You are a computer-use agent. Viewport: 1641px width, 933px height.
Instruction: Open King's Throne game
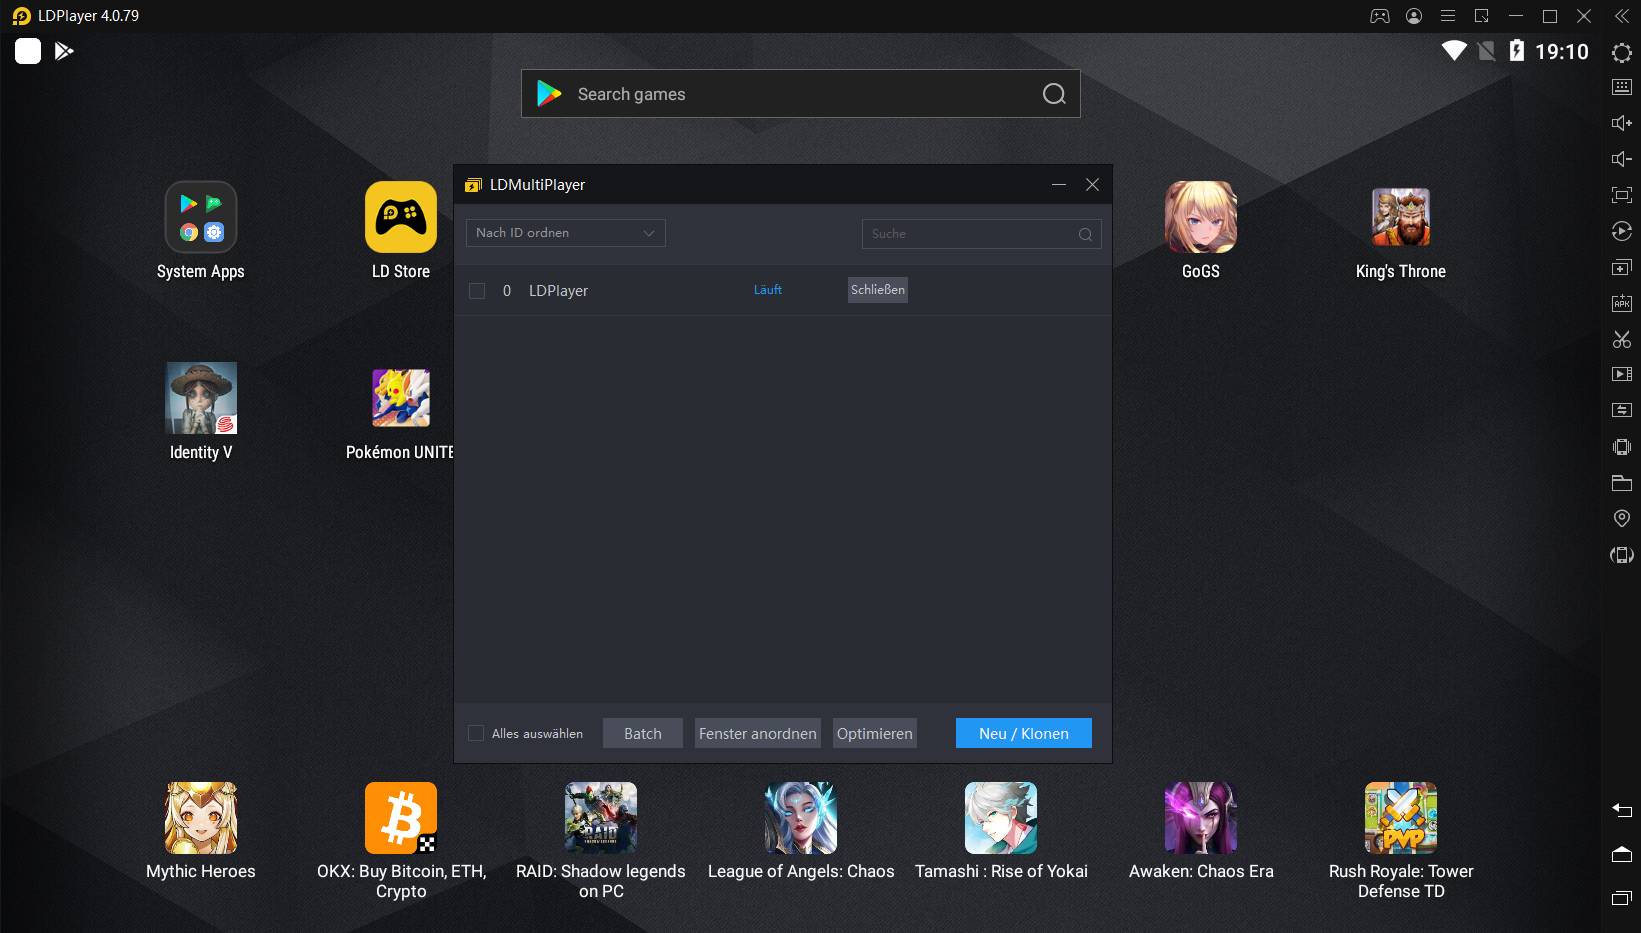pos(1401,230)
